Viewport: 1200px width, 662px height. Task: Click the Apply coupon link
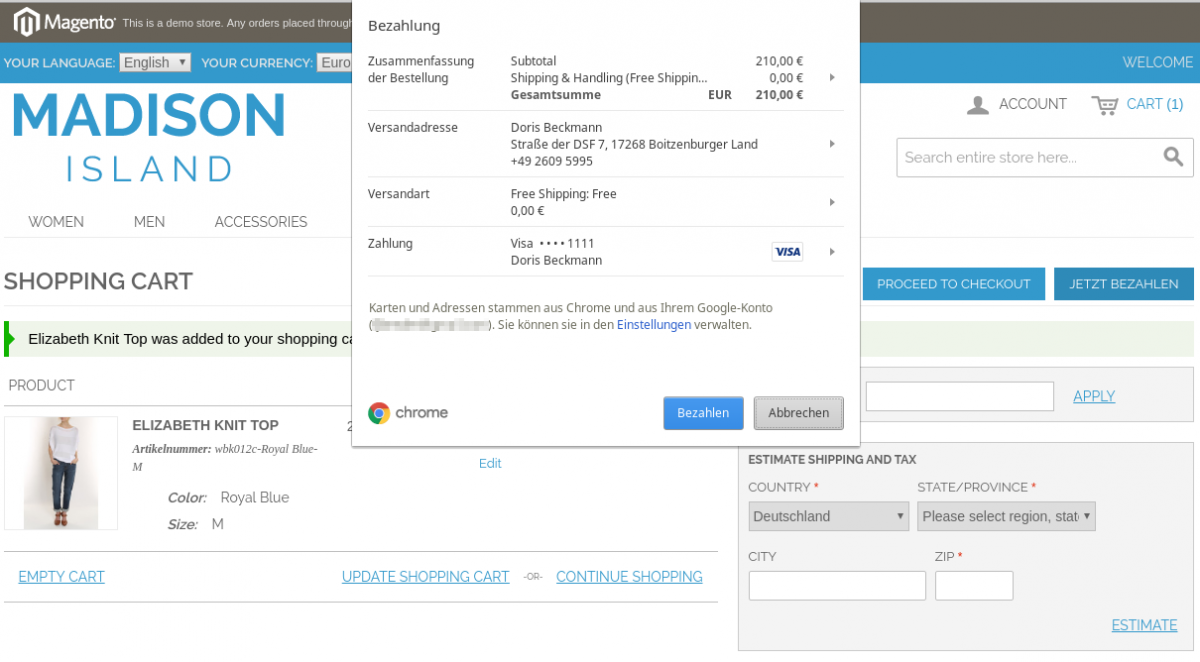(1094, 396)
